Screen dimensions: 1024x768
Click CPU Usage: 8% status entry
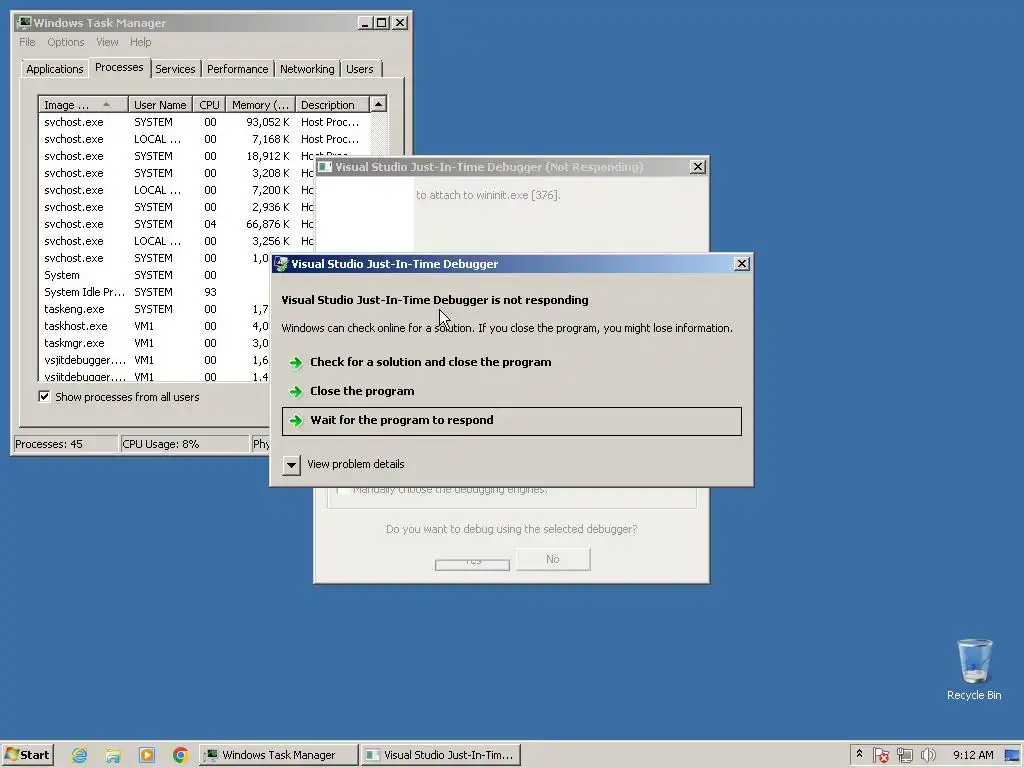coord(184,444)
